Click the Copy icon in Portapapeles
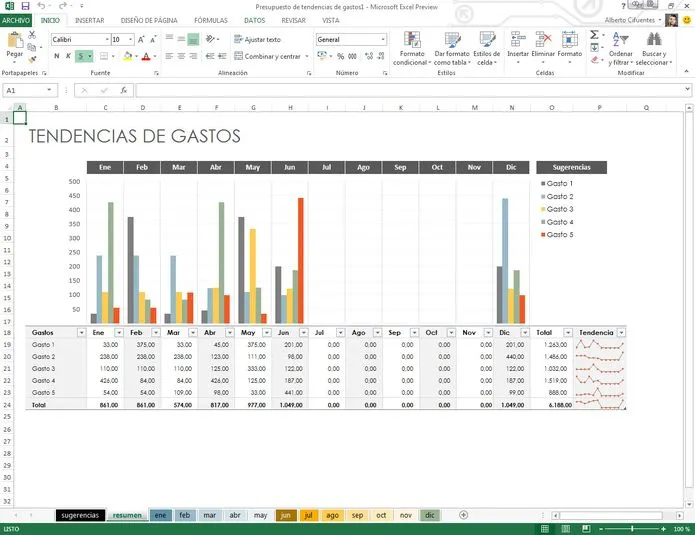 click(x=31, y=47)
